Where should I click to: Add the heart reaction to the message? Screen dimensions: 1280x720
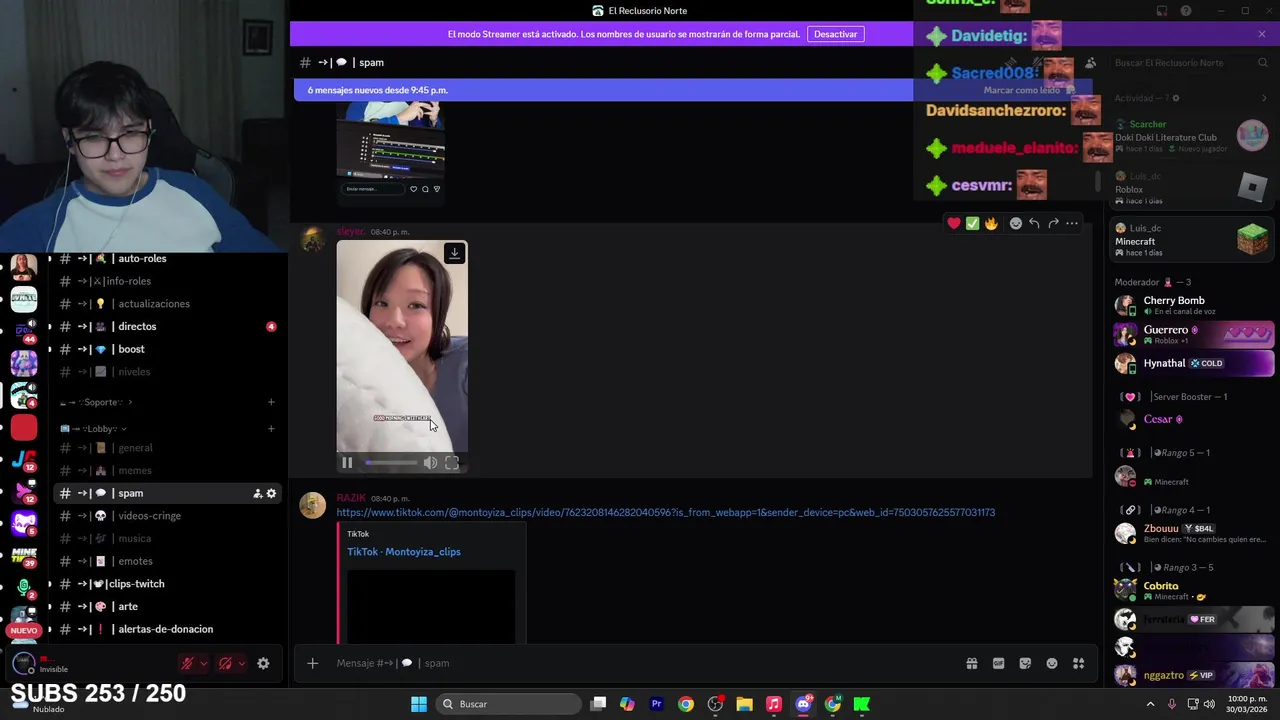pos(954,223)
